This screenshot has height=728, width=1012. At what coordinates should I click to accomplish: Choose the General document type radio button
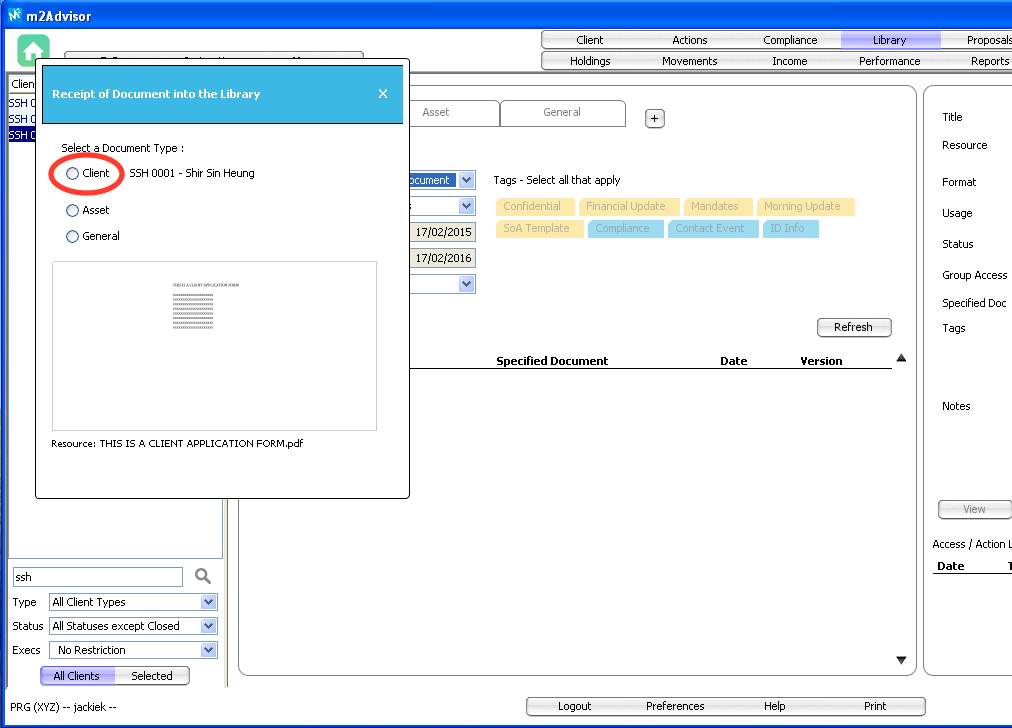tap(72, 236)
